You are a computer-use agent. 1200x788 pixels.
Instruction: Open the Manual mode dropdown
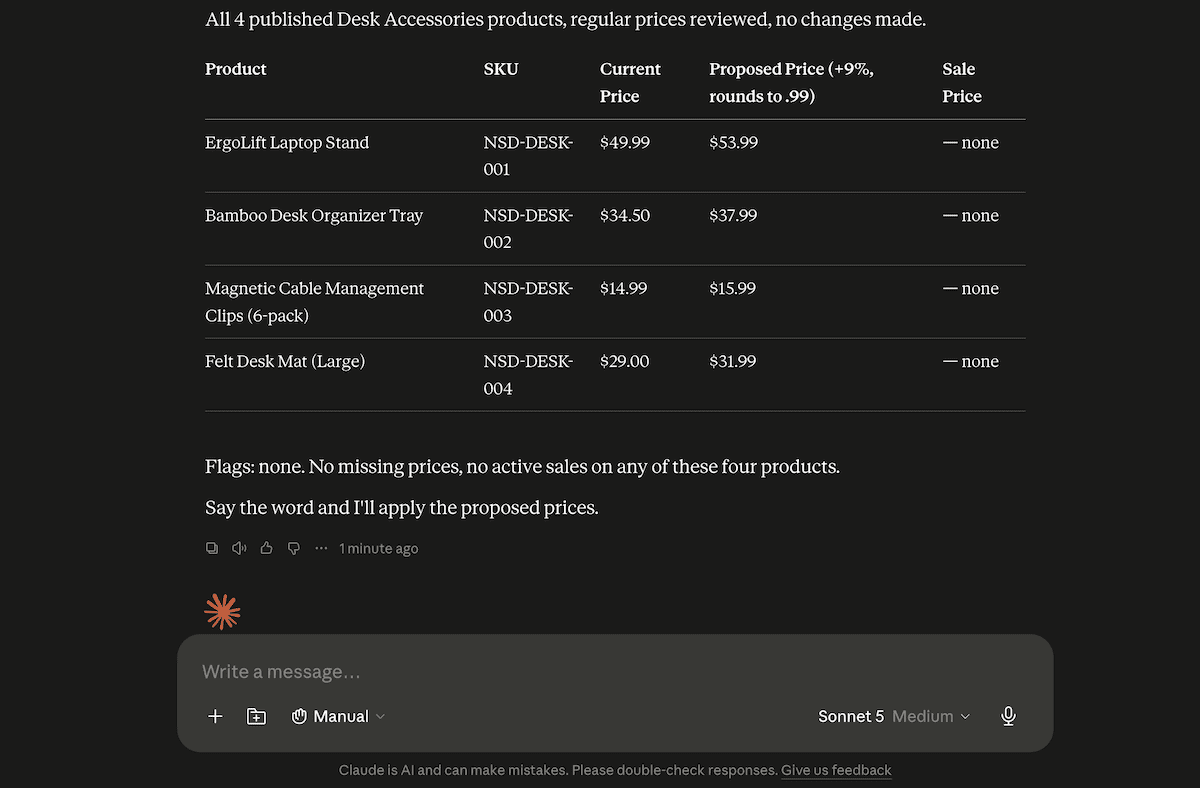point(338,716)
